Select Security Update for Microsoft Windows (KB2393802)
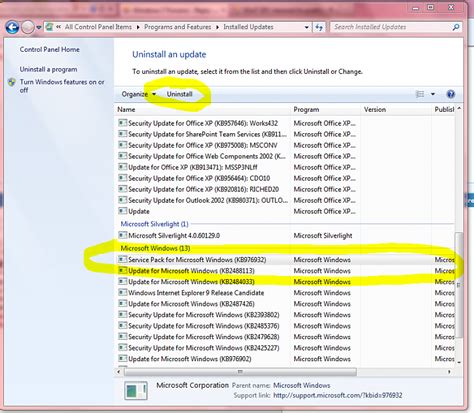The width and height of the screenshot is (474, 413). tap(204, 315)
